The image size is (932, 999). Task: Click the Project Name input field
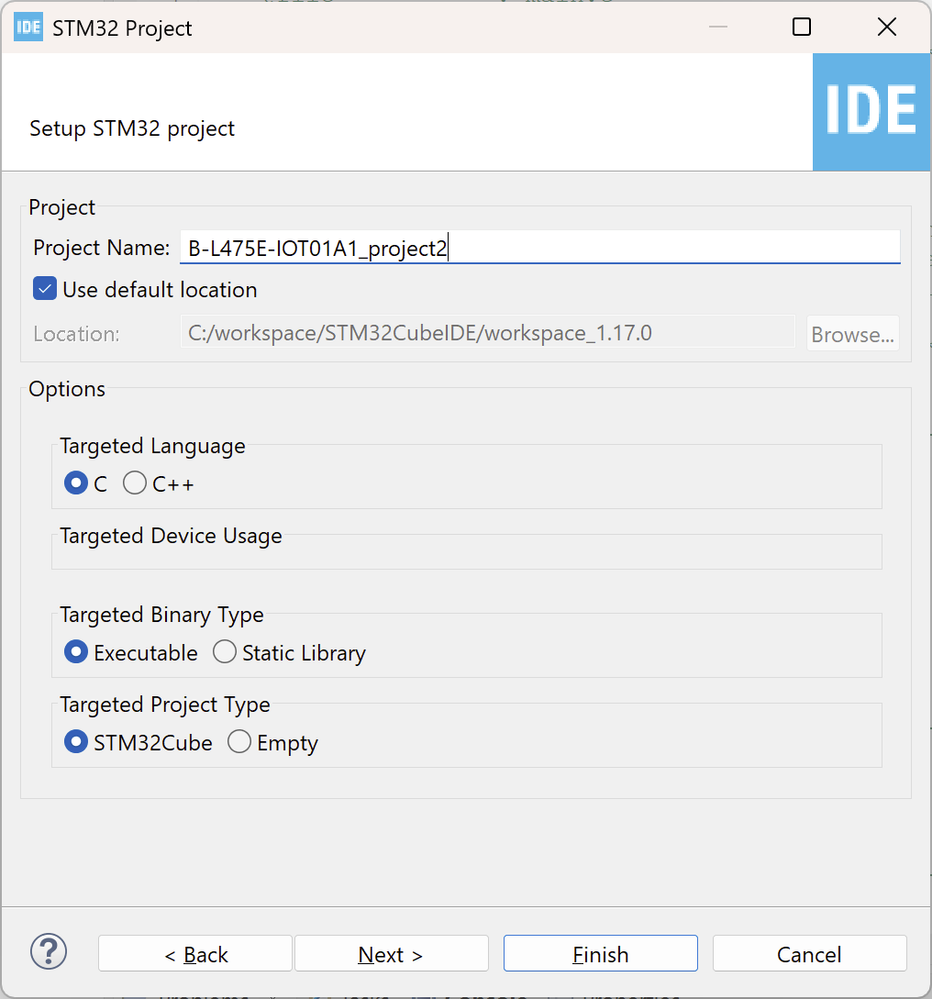pyautogui.click(x=540, y=247)
